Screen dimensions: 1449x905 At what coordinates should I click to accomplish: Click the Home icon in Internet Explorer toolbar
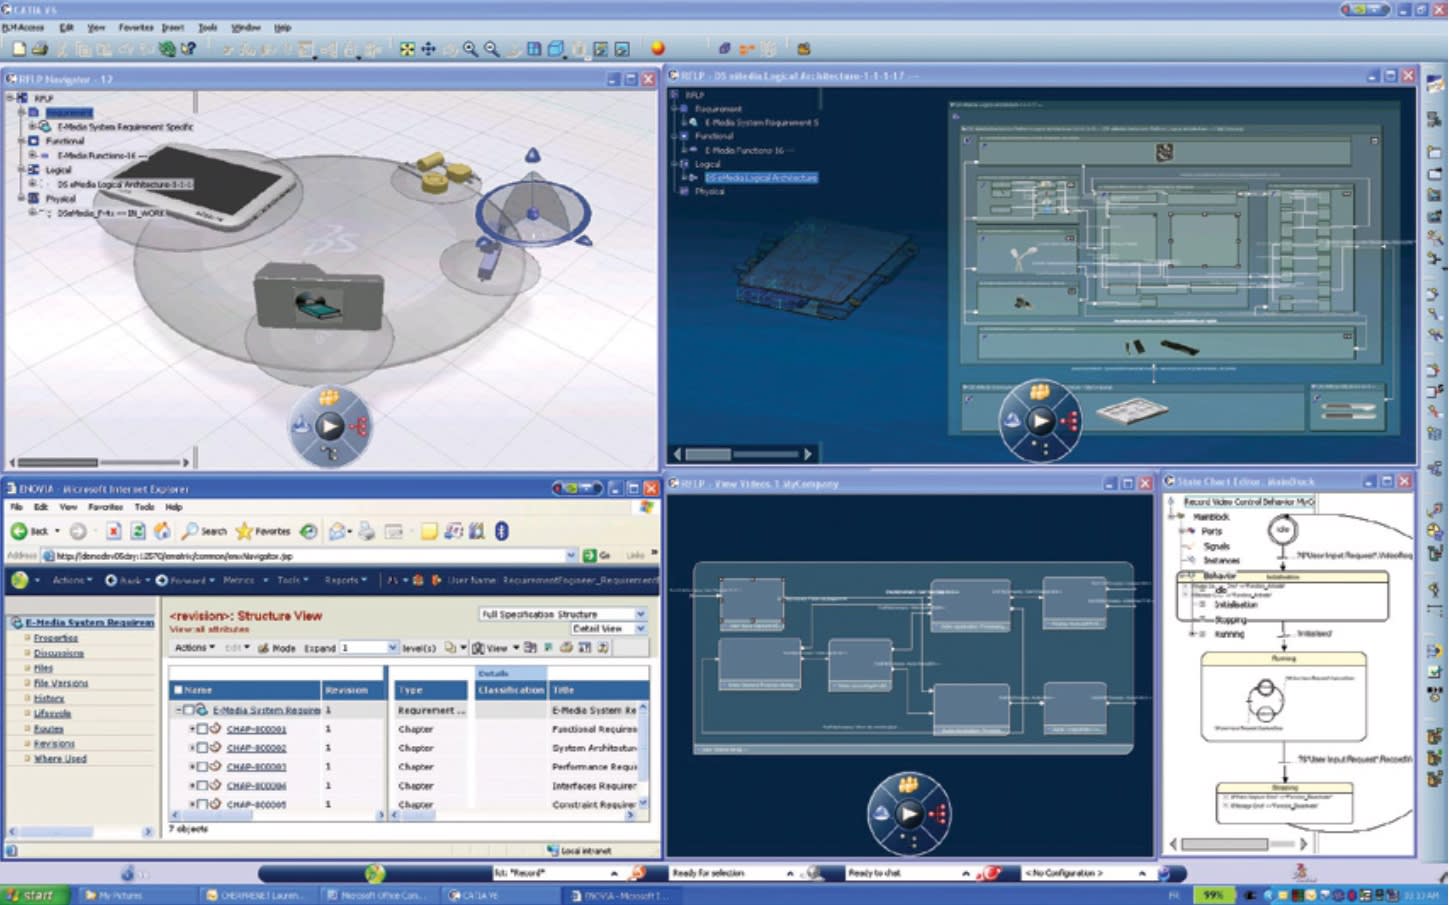click(161, 531)
